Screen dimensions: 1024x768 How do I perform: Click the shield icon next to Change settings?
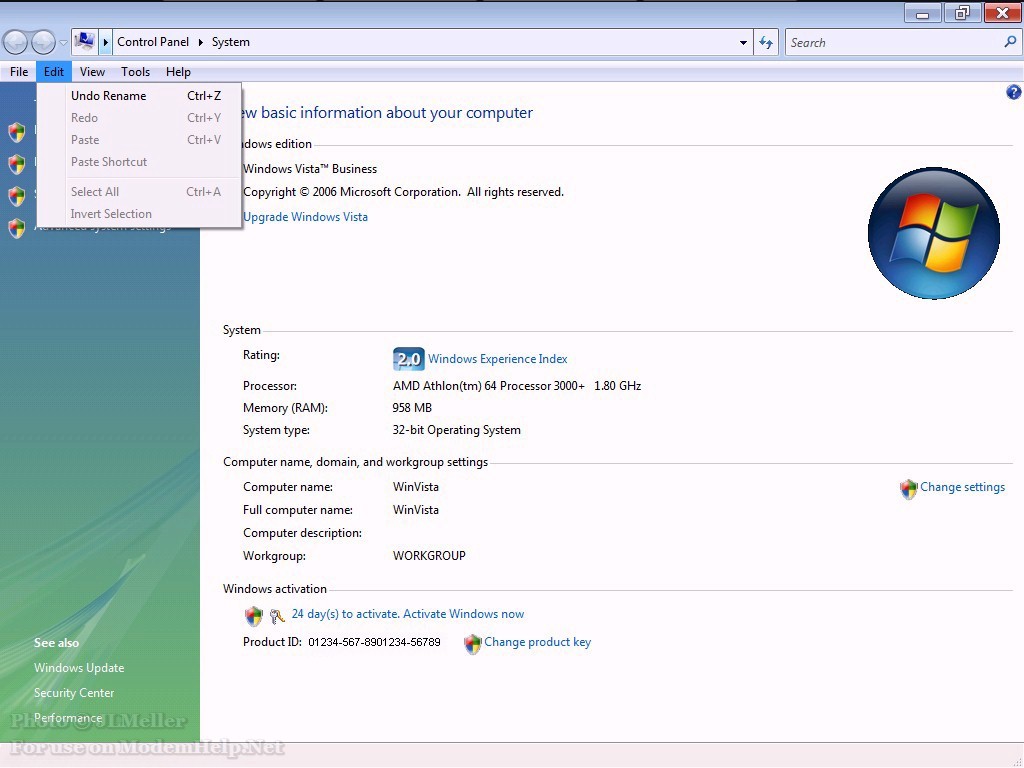(908, 488)
